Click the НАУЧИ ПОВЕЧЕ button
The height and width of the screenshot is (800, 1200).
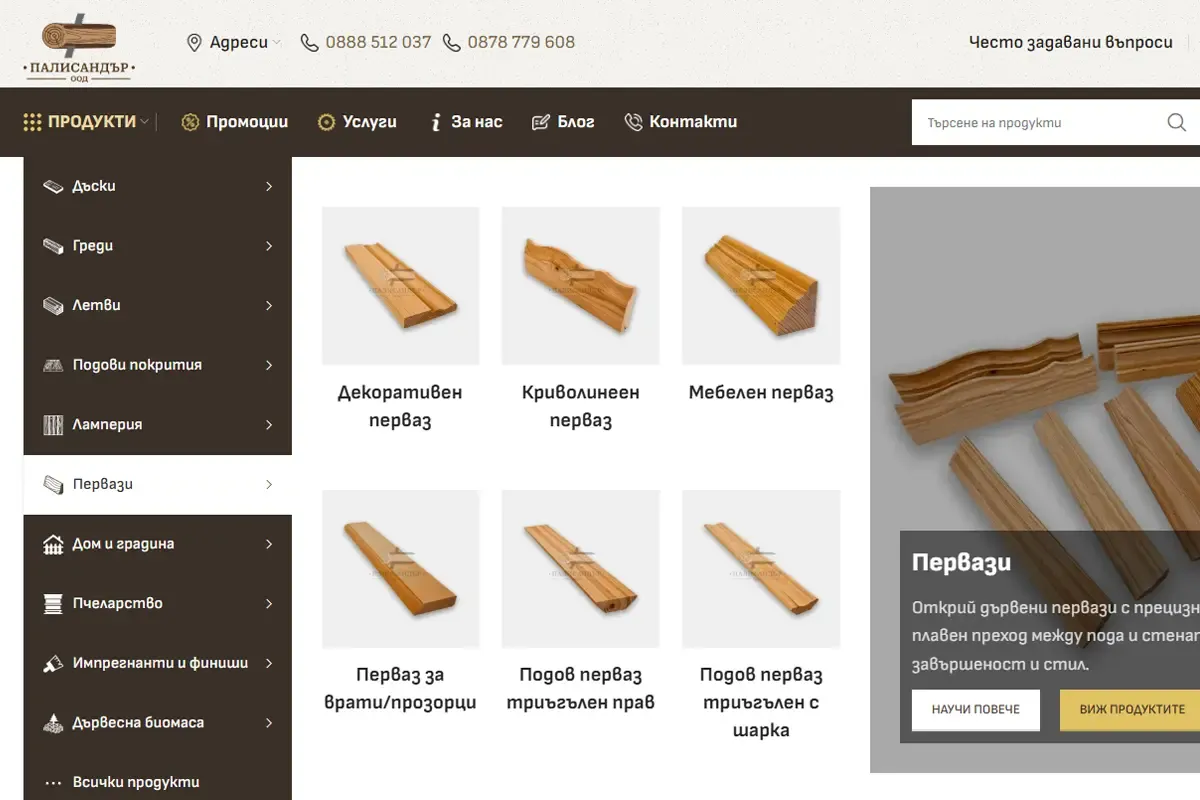tap(976, 709)
